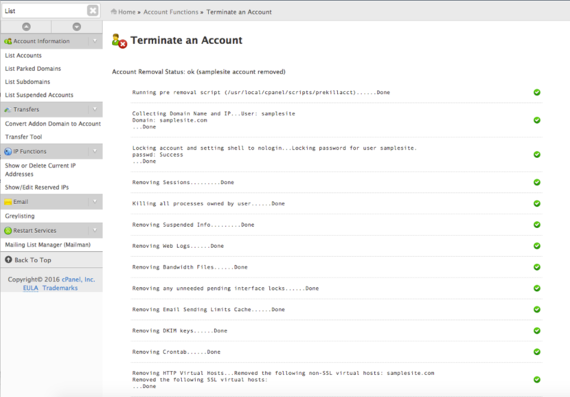Click the Account Information section icon
The width and height of the screenshot is (570, 397).
(x=8, y=41)
